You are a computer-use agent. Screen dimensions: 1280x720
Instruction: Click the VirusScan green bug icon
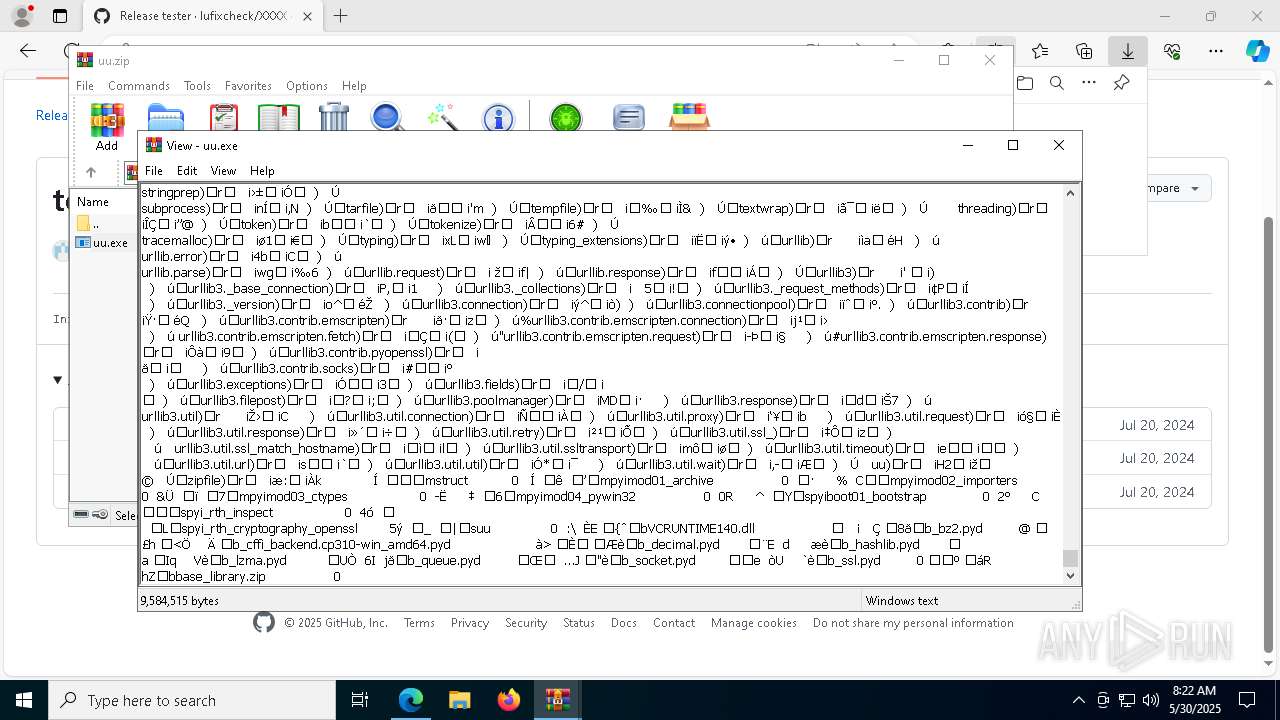coord(566,118)
